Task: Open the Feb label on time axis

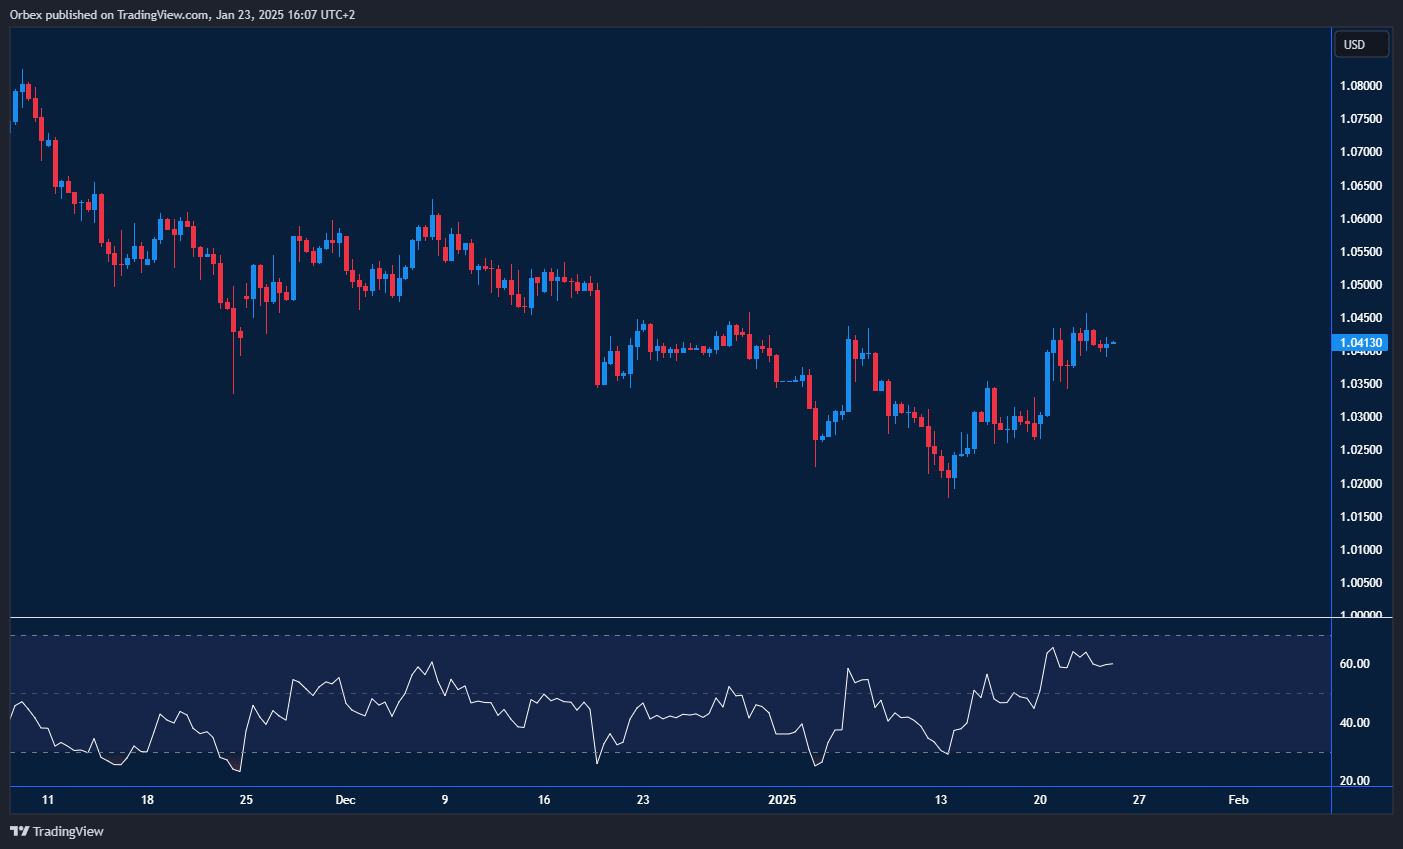Action: point(1237,800)
